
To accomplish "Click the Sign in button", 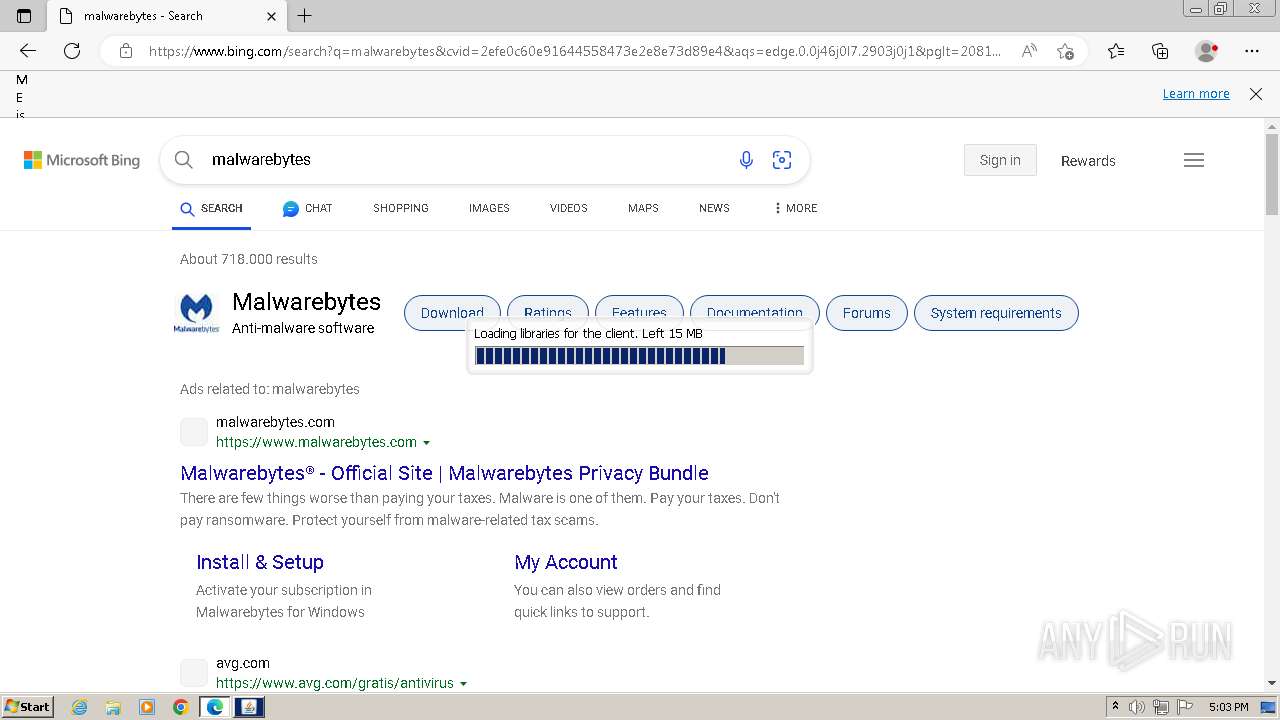I will (x=1000, y=160).
